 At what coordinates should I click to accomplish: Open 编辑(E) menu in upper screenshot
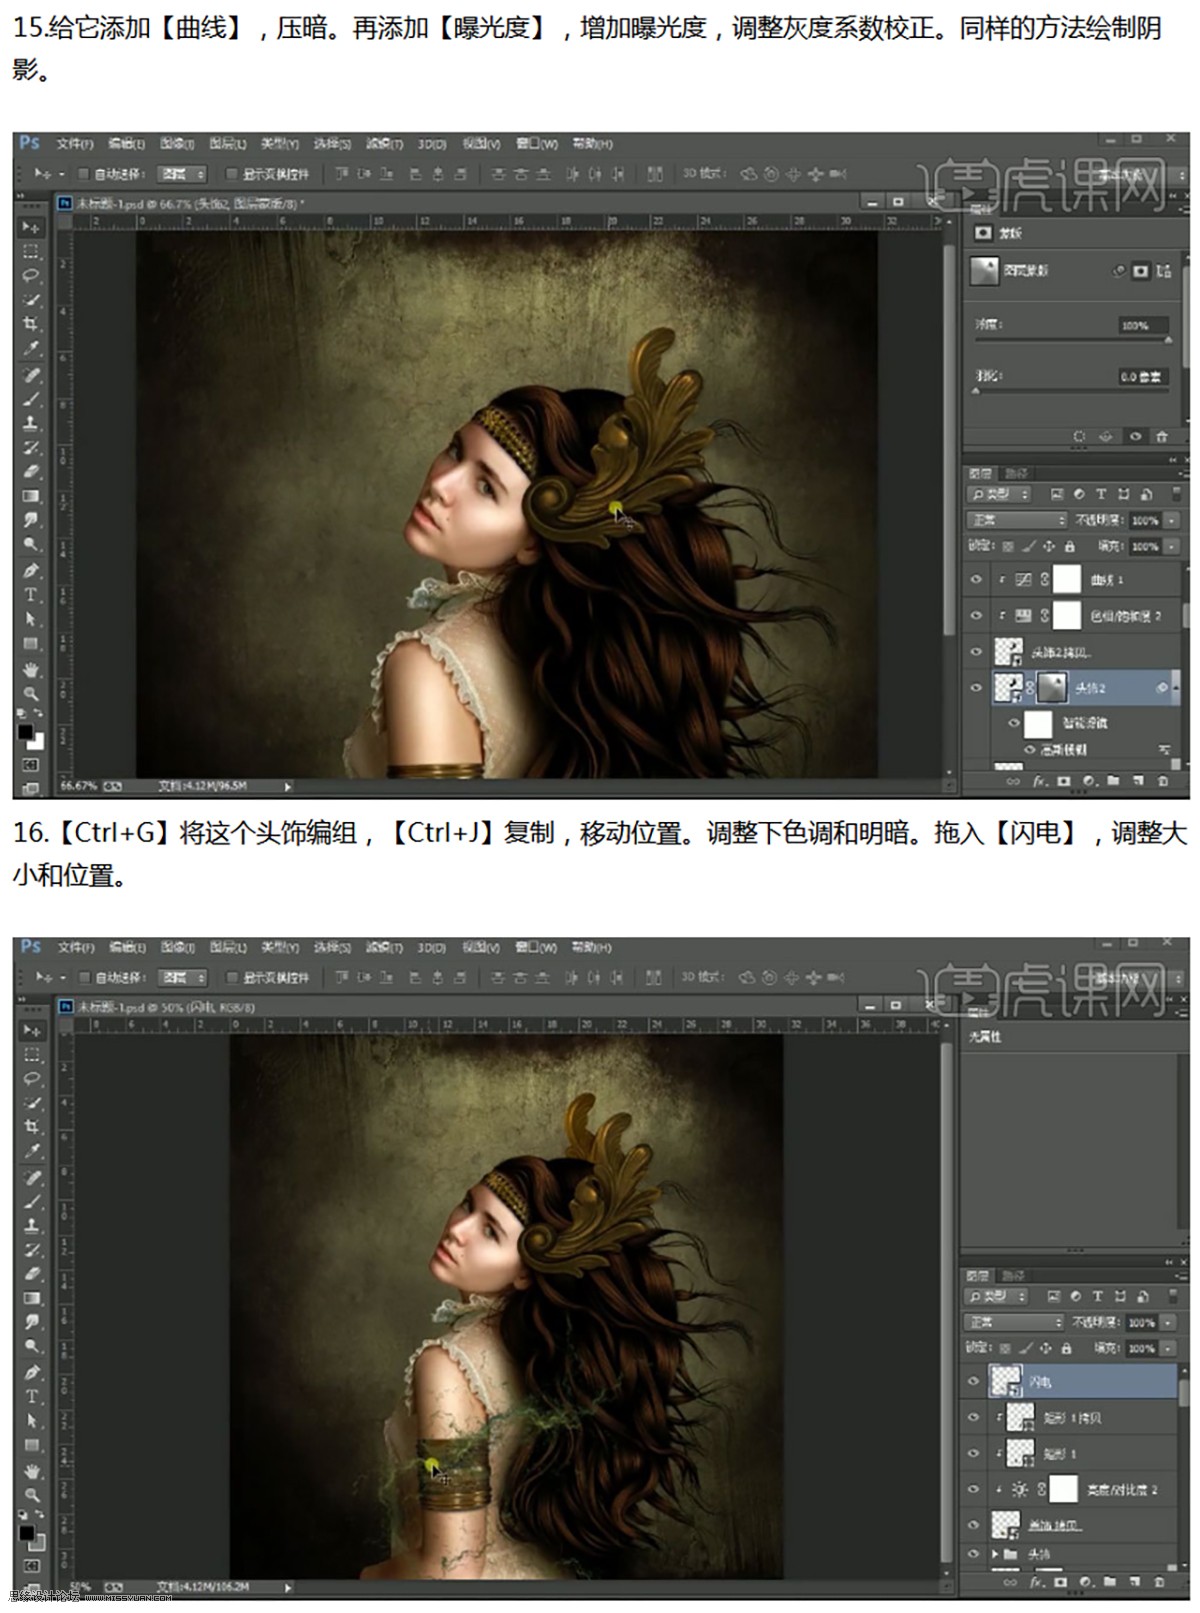point(127,144)
